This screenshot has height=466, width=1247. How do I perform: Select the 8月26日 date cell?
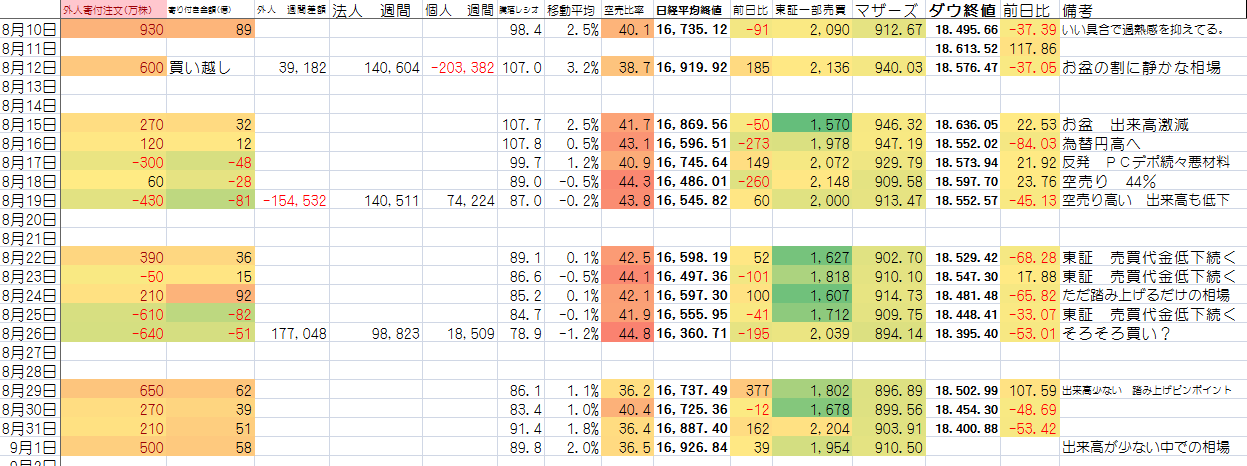coord(29,333)
